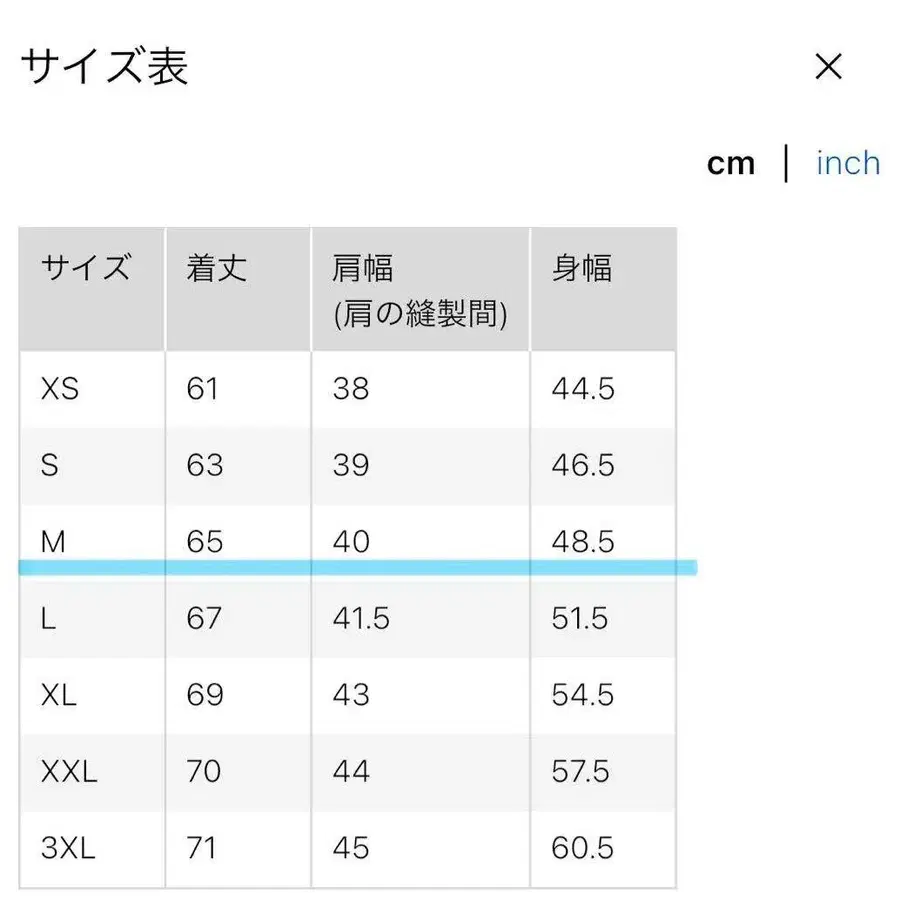The width and height of the screenshot is (900, 900).
Task: Click the S size label
Action: [x=49, y=465]
